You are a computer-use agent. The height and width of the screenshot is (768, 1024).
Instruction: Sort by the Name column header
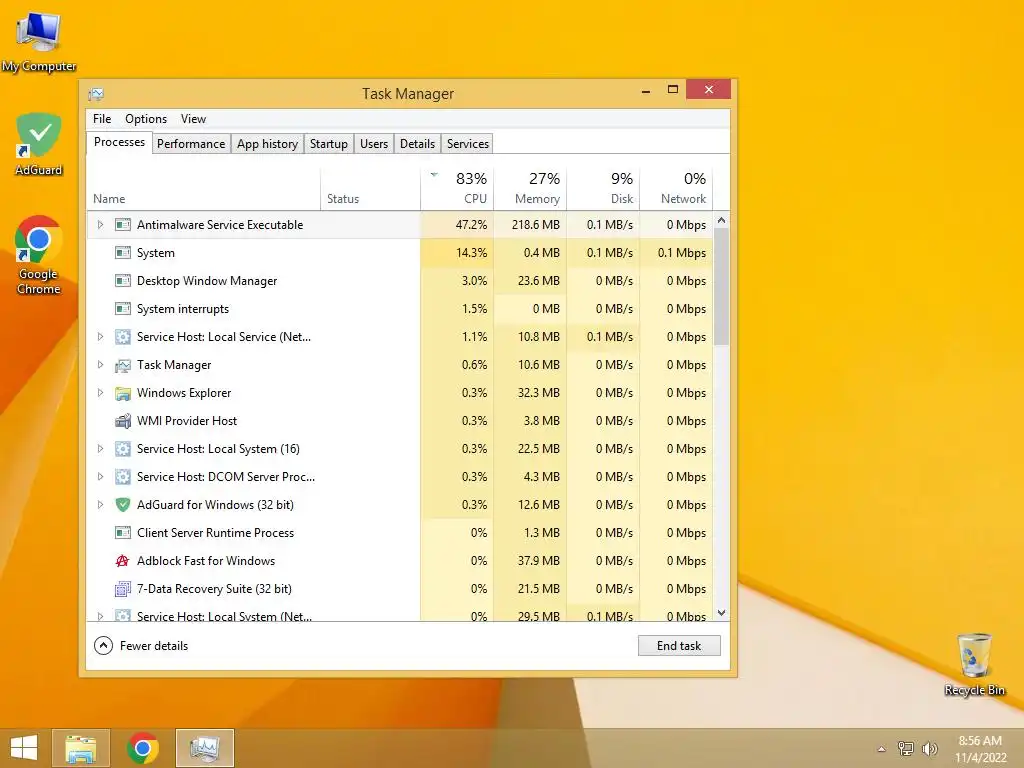point(204,189)
